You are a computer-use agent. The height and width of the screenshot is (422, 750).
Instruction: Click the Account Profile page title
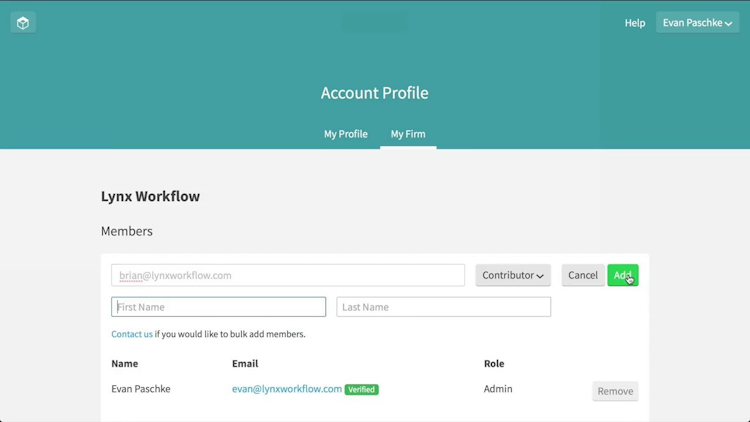coord(374,93)
